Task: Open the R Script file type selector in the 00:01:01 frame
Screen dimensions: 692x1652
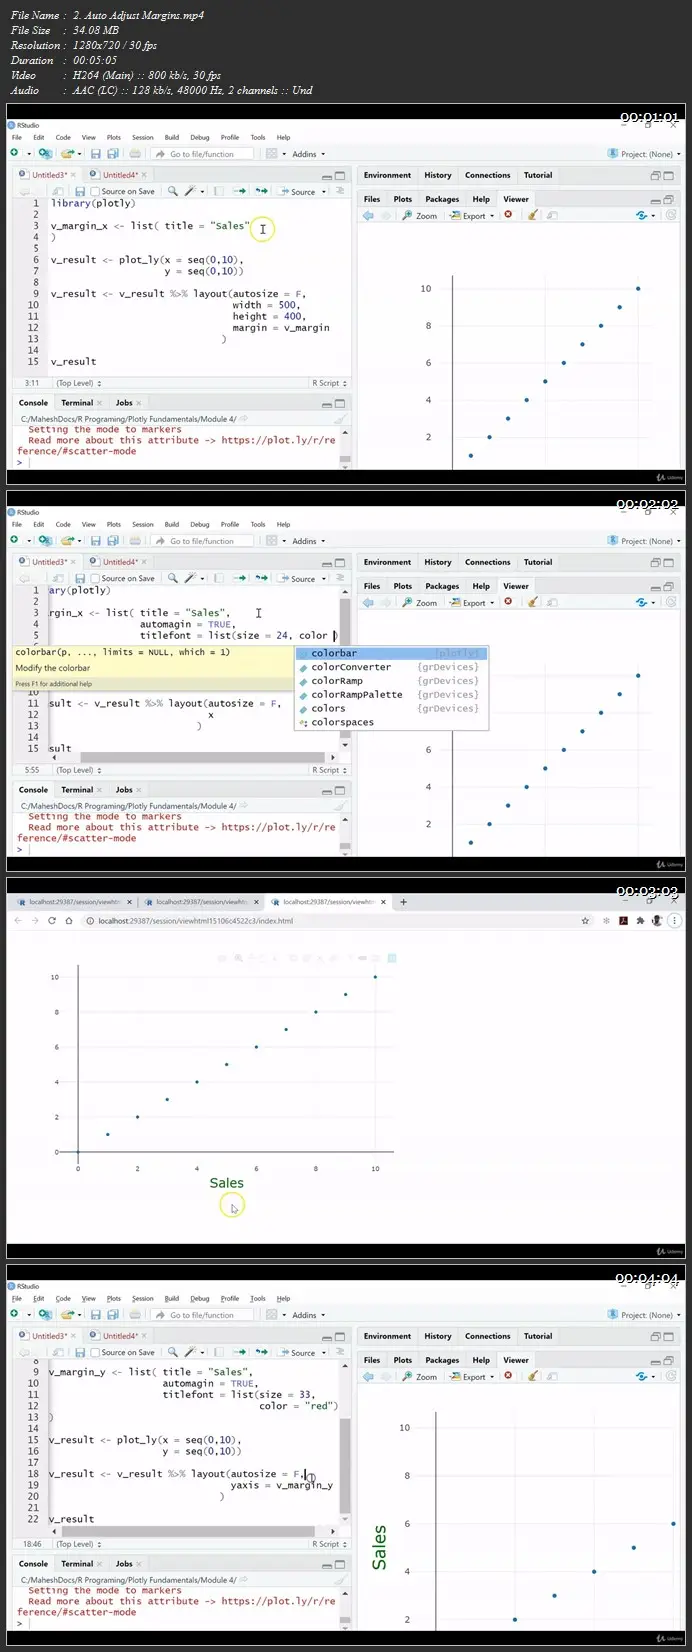Action: click(328, 383)
